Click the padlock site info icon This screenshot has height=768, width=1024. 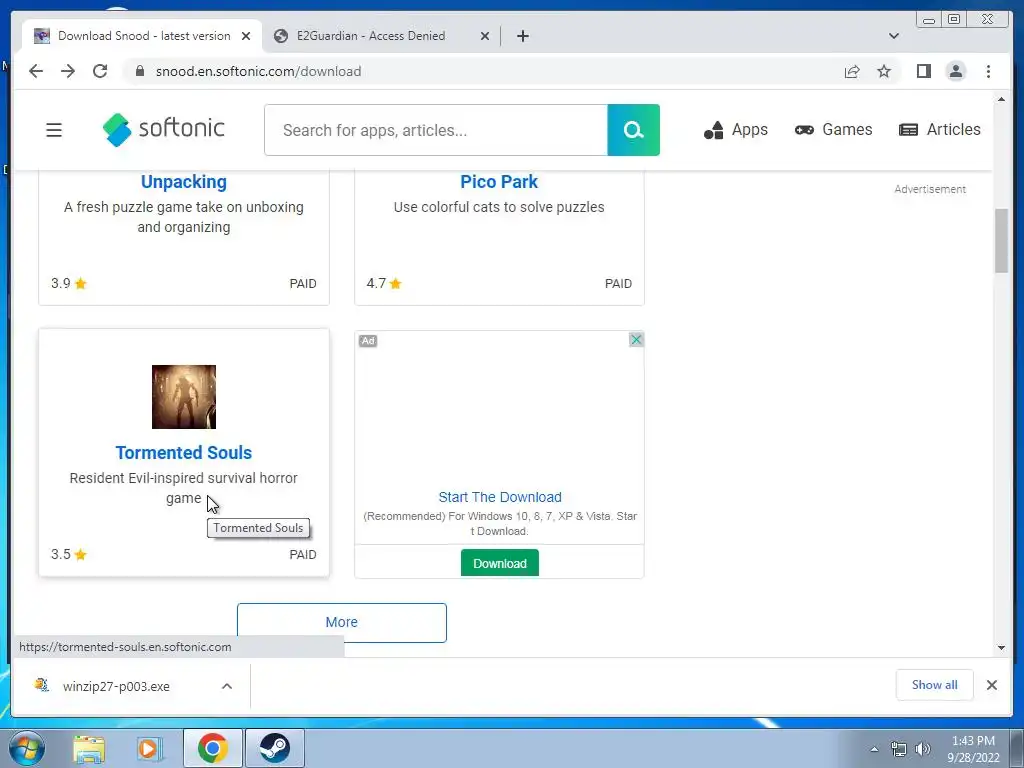tap(140, 71)
